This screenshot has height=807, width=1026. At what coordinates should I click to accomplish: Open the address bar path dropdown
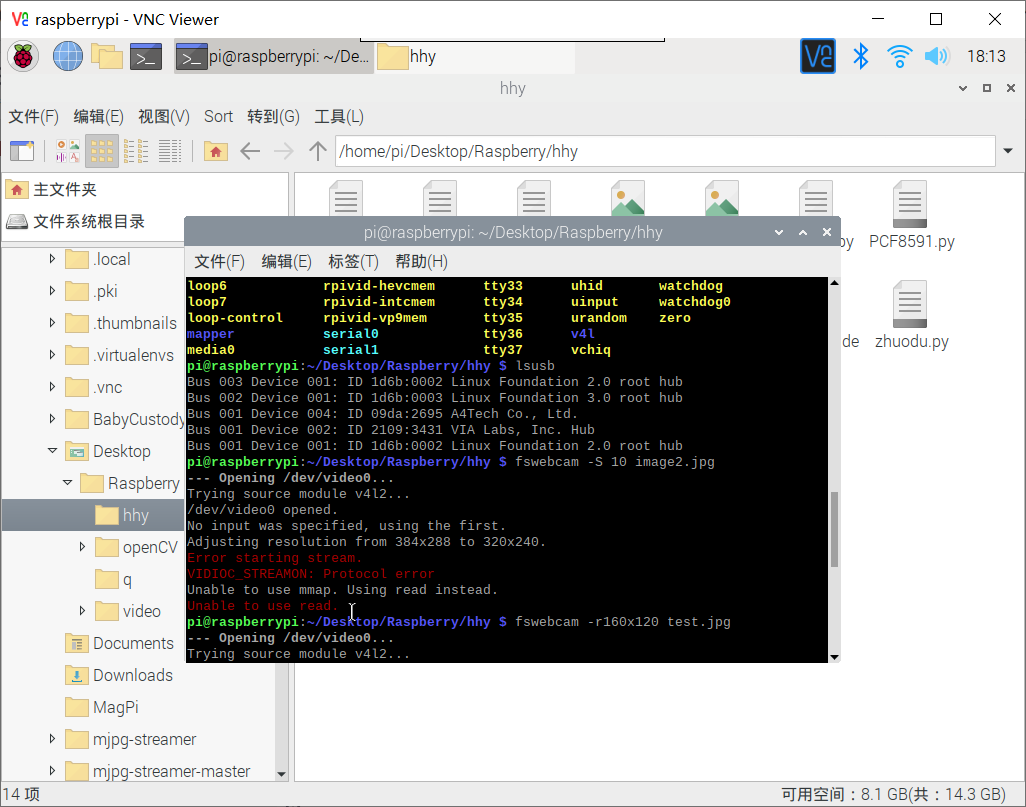pos(1007,151)
